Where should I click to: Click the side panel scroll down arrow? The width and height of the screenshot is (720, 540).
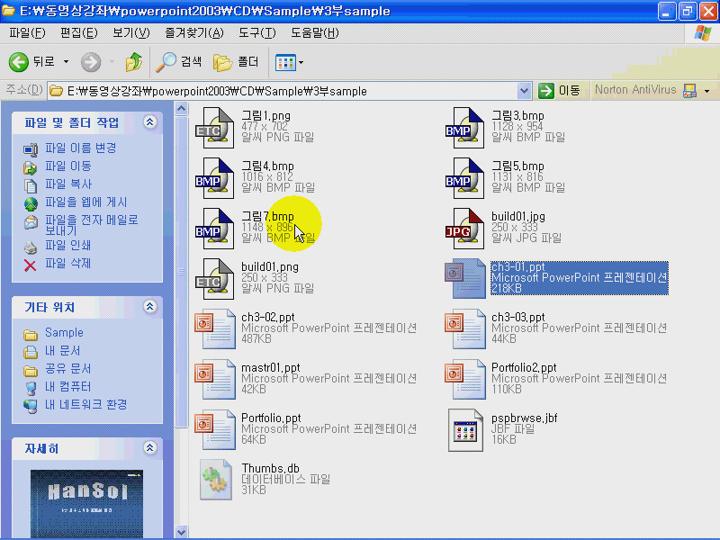click(181, 532)
